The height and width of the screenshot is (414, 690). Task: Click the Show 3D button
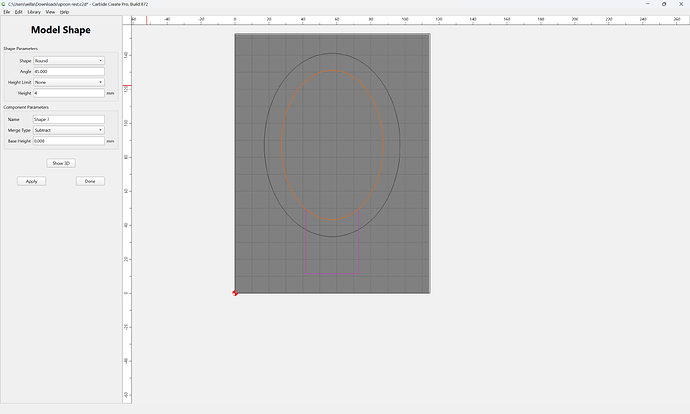click(x=61, y=163)
